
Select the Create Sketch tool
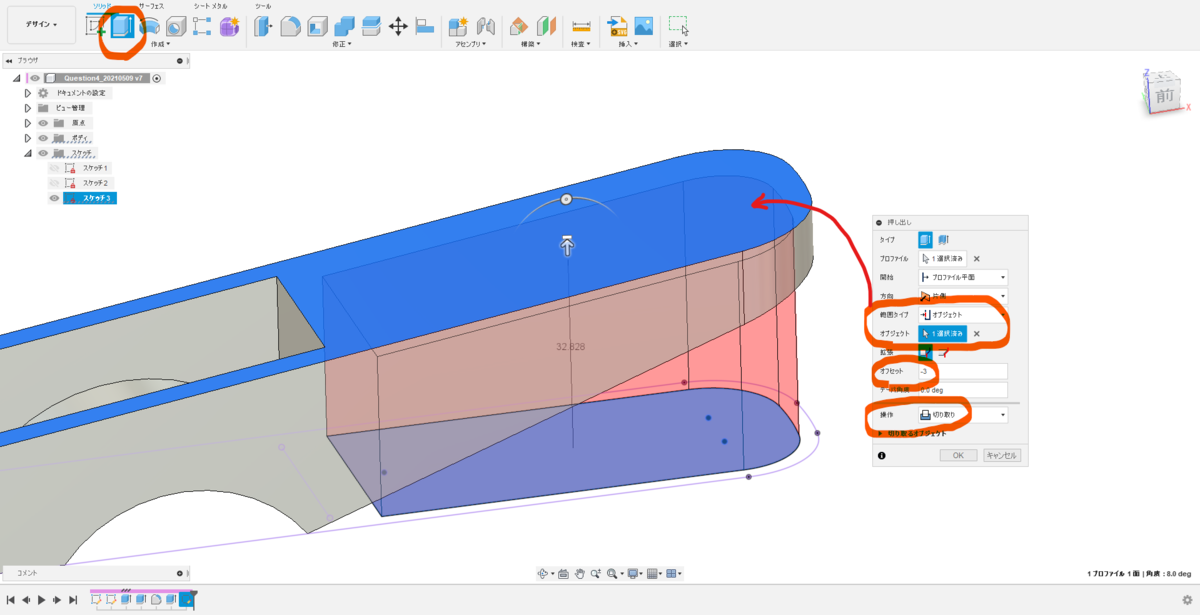(x=96, y=27)
